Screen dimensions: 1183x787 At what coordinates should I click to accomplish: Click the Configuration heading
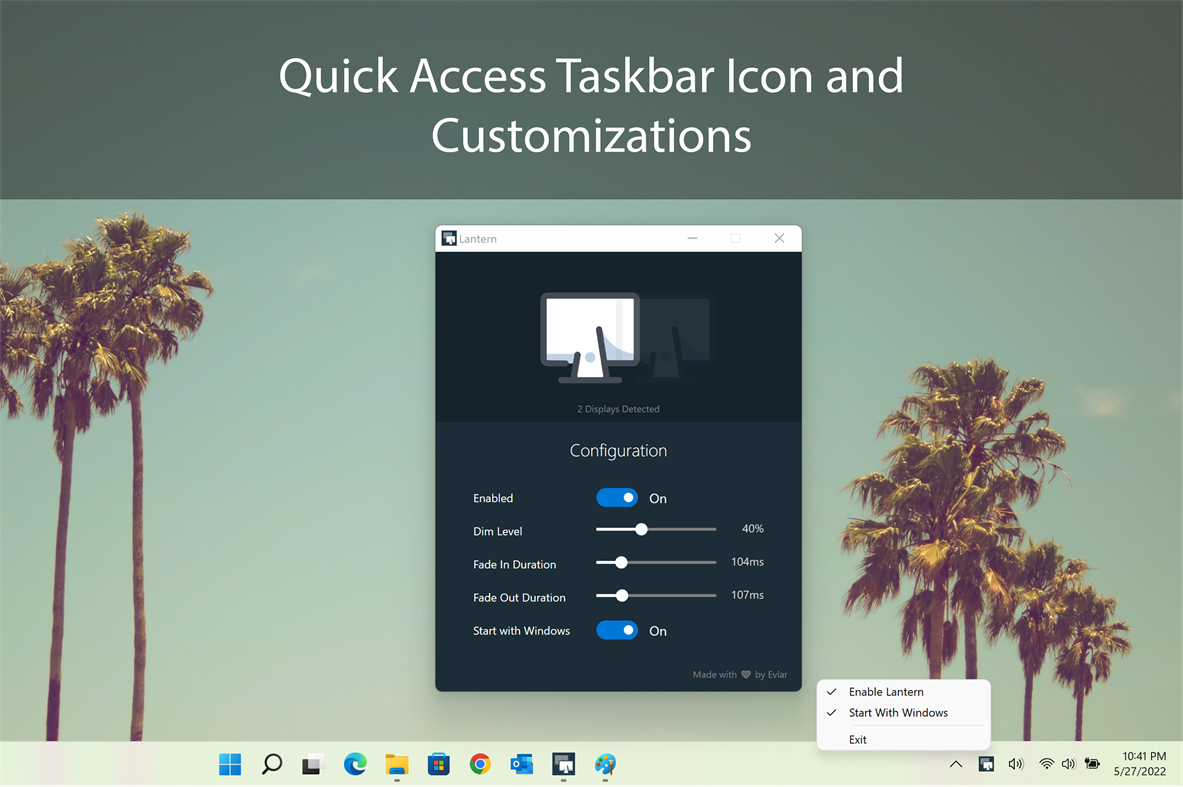coord(618,450)
